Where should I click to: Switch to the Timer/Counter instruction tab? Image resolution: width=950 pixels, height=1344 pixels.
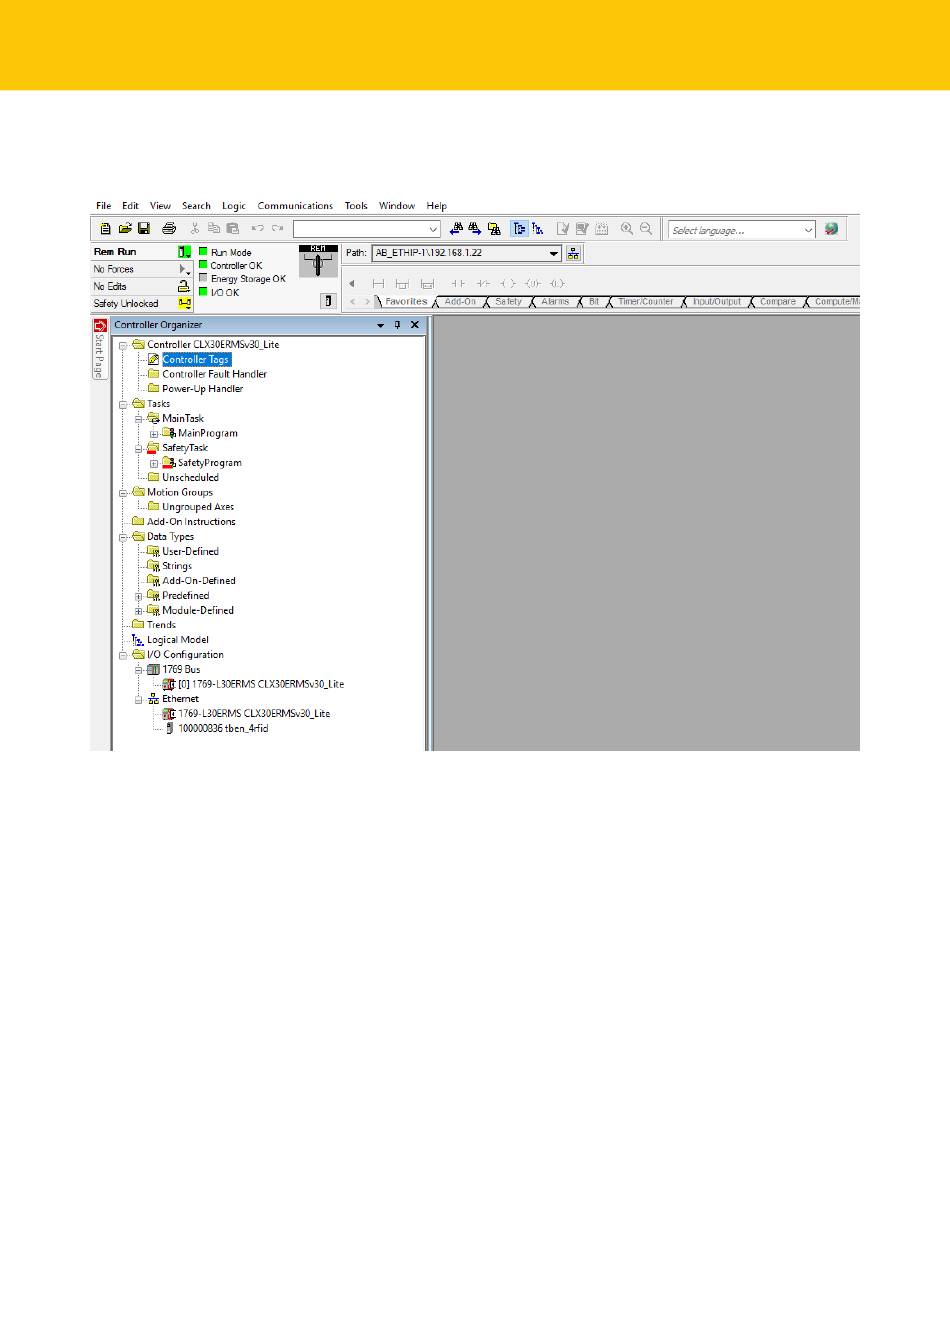click(x=645, y=301)
